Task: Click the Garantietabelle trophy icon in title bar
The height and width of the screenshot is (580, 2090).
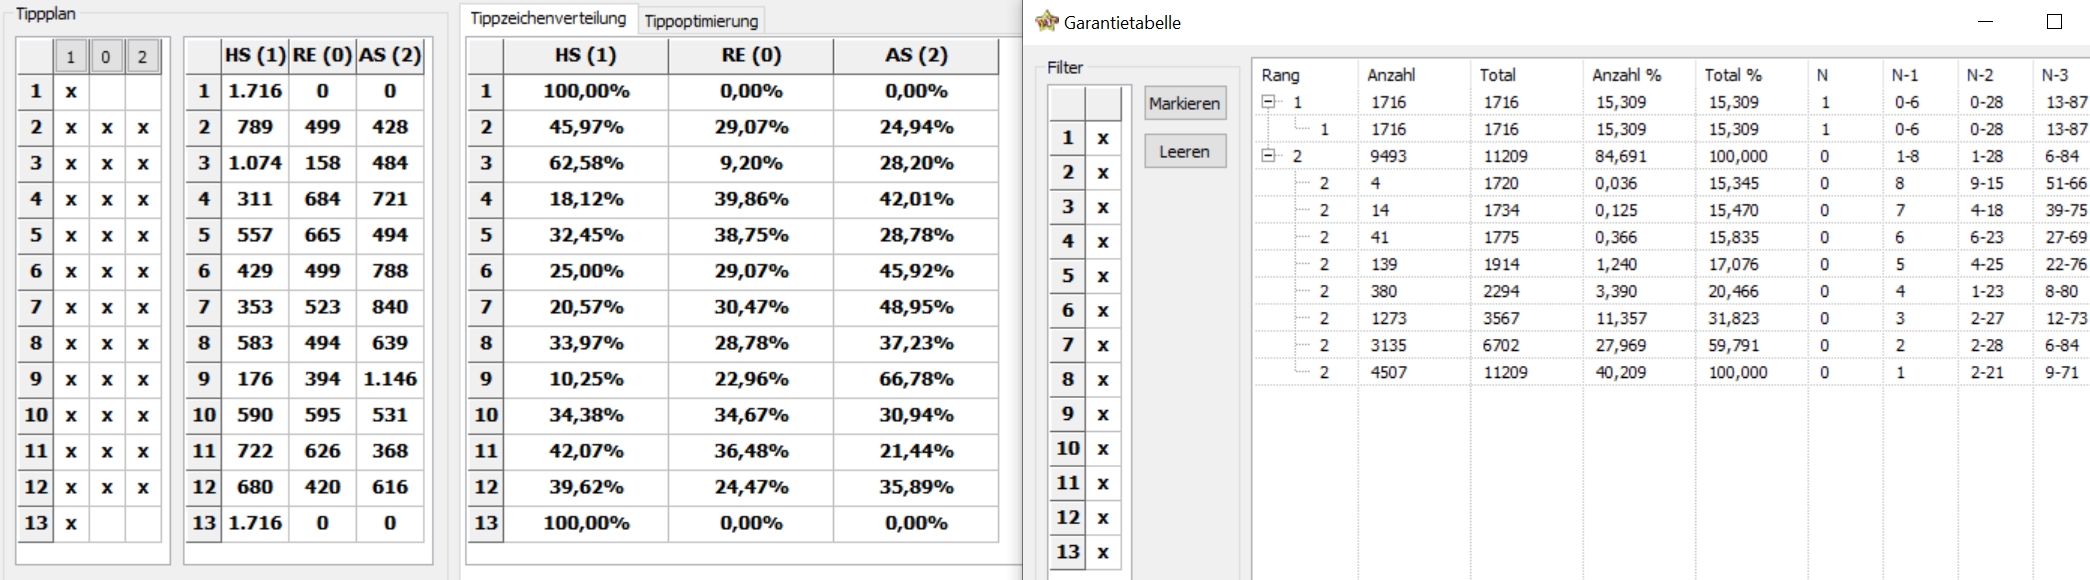Action: coord(1047,21)
